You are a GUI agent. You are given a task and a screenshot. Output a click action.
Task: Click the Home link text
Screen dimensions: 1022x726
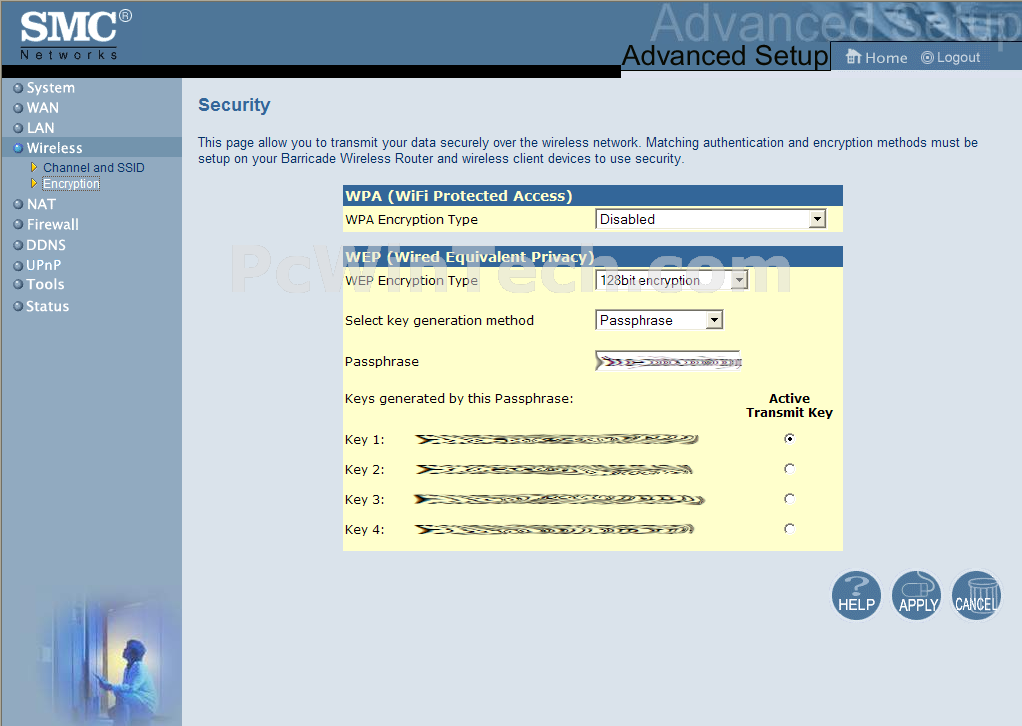(886, 58)
